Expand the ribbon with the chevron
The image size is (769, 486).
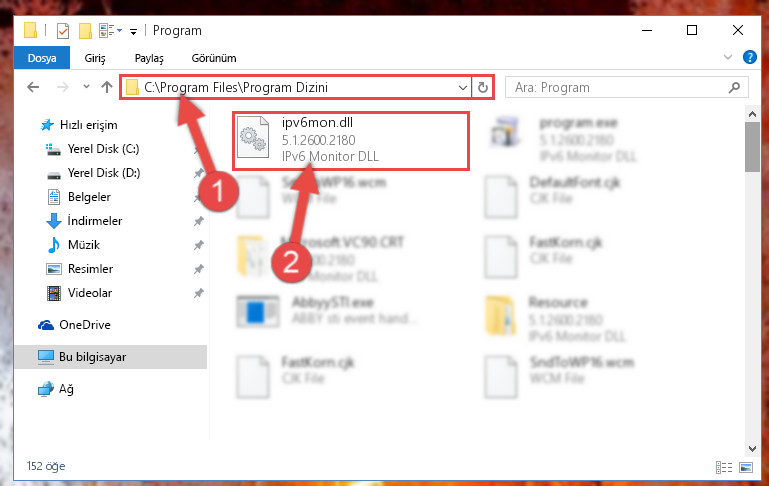(x=728, y=57)
